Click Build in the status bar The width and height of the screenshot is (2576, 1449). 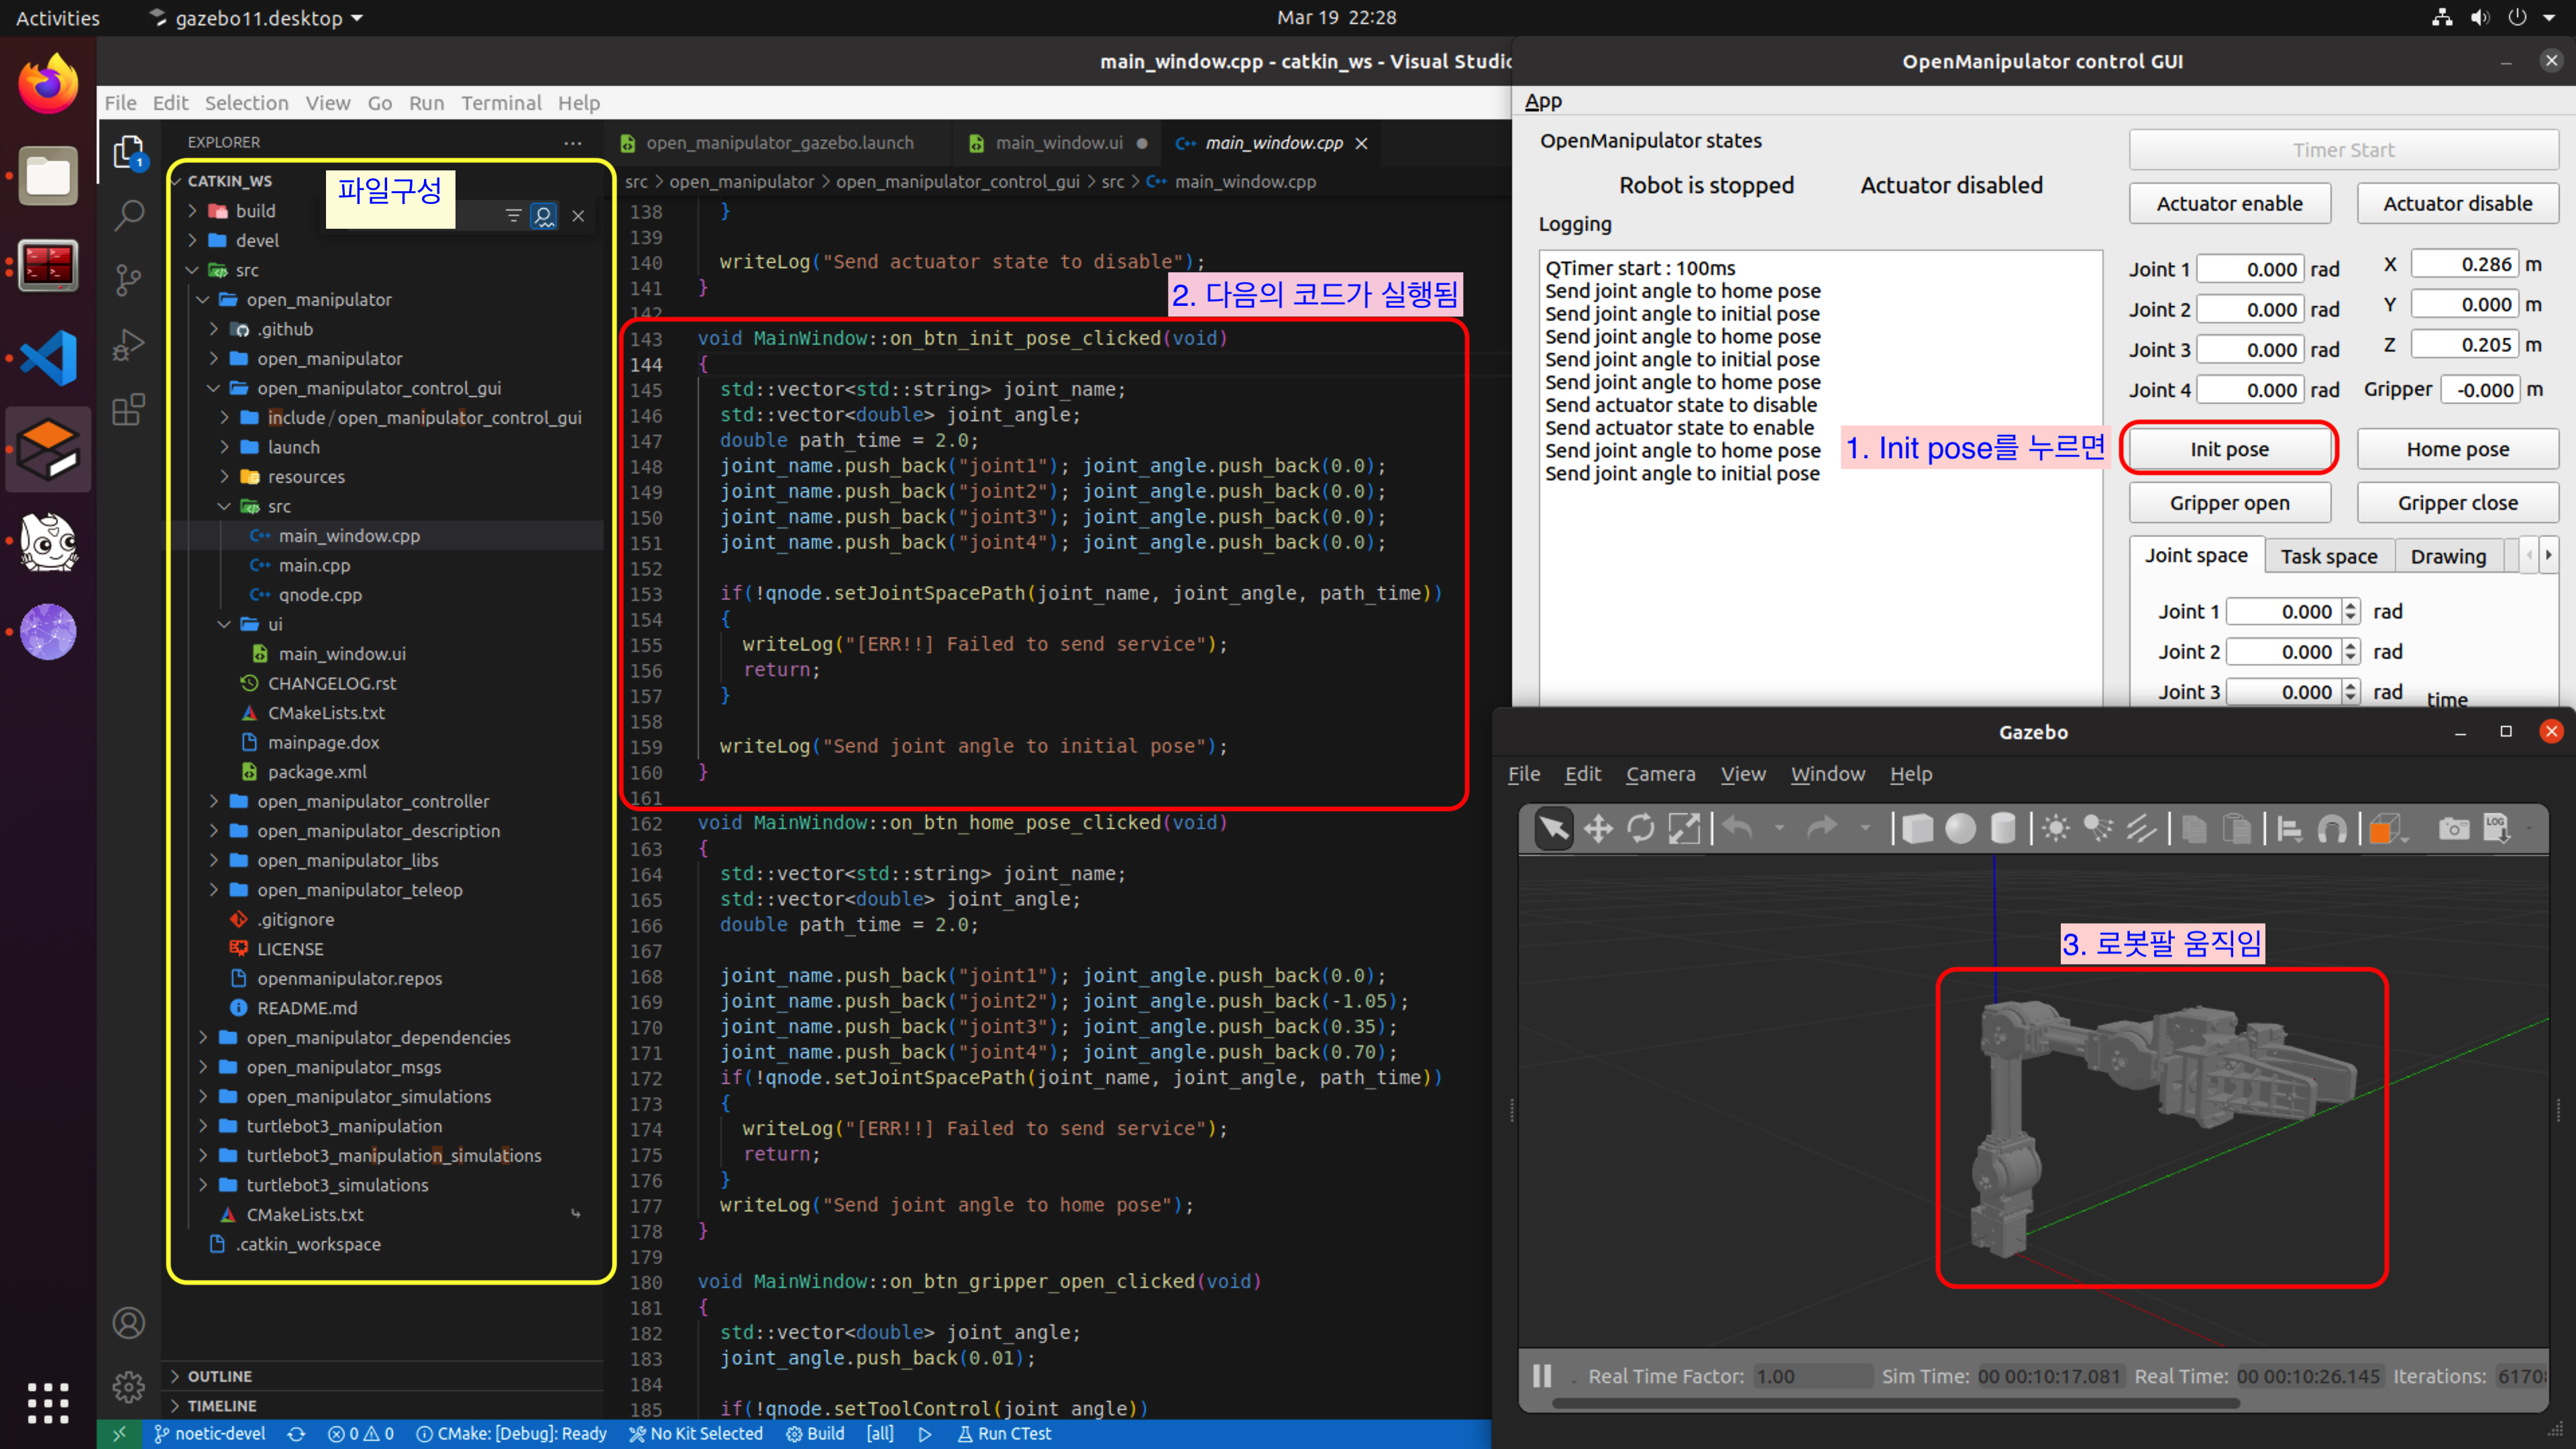[x=815, y=1433]
